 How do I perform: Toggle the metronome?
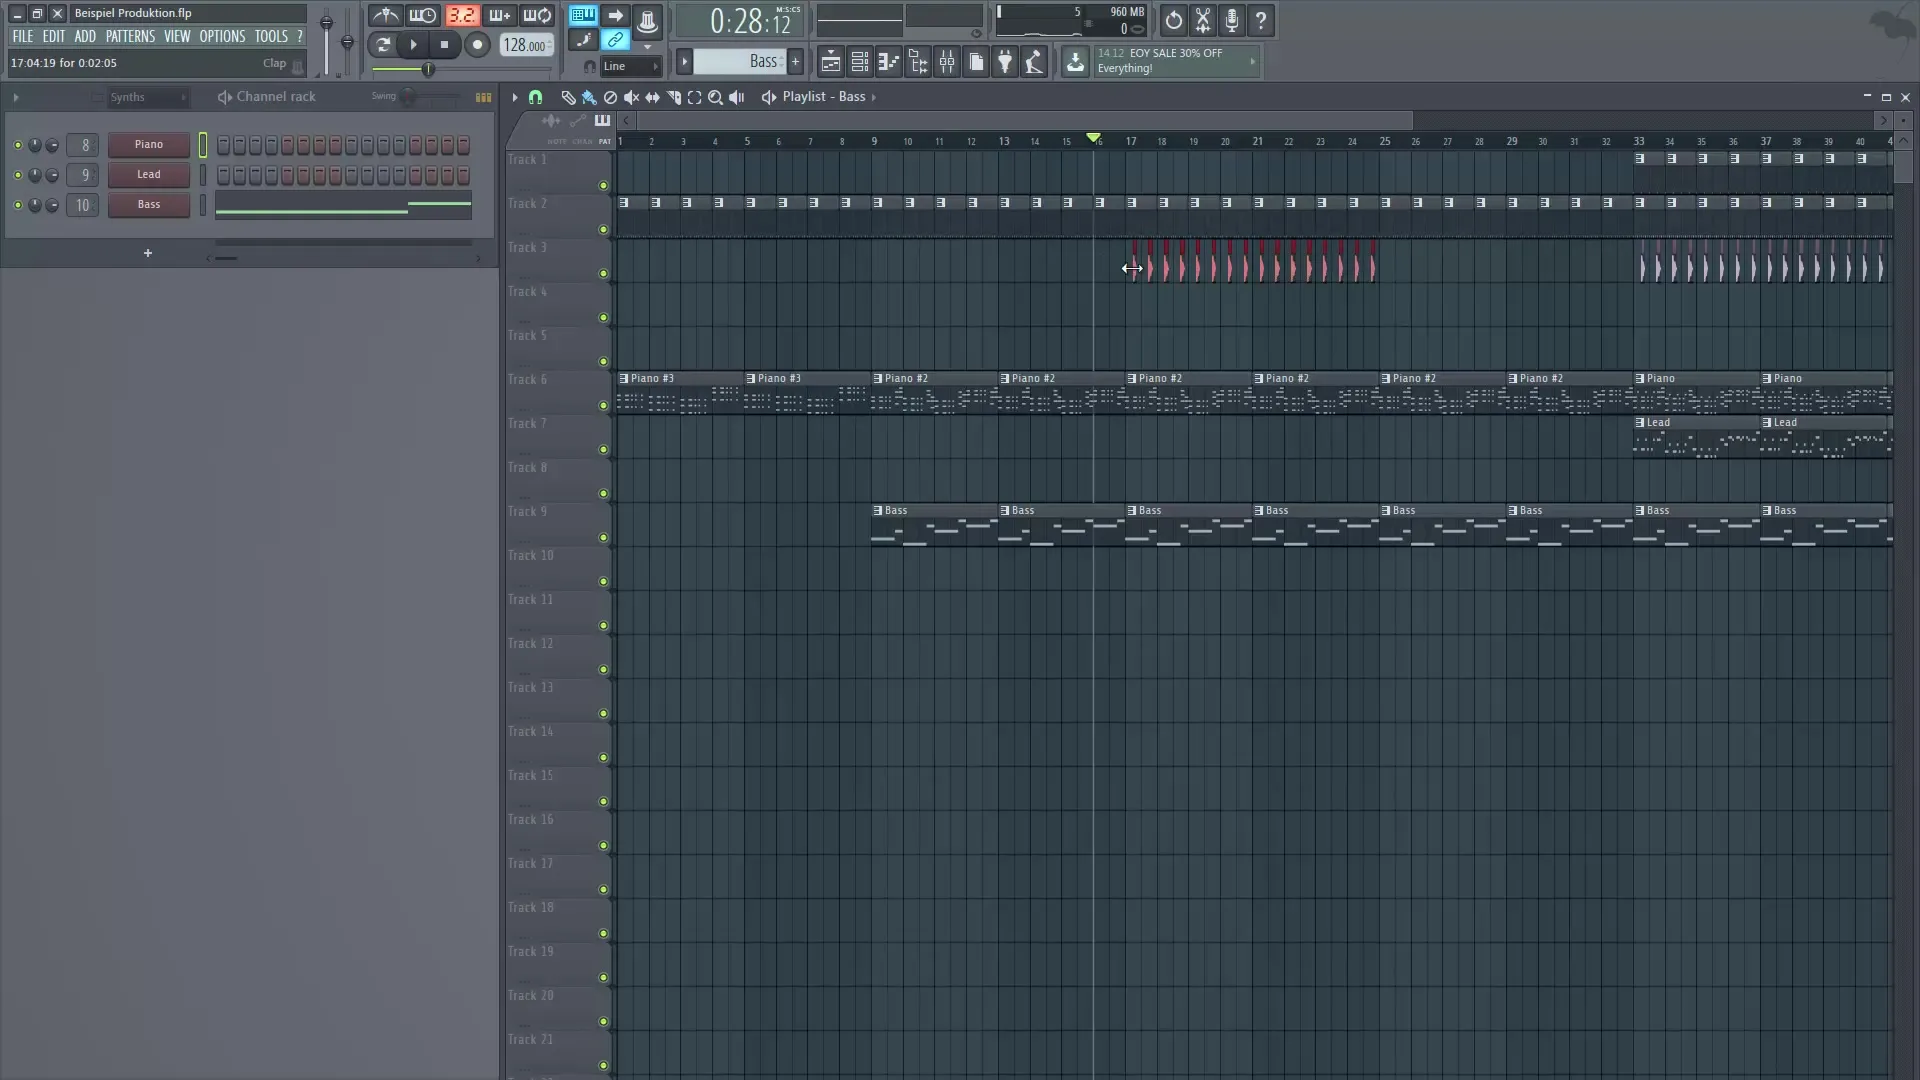[x=385, y=15]
